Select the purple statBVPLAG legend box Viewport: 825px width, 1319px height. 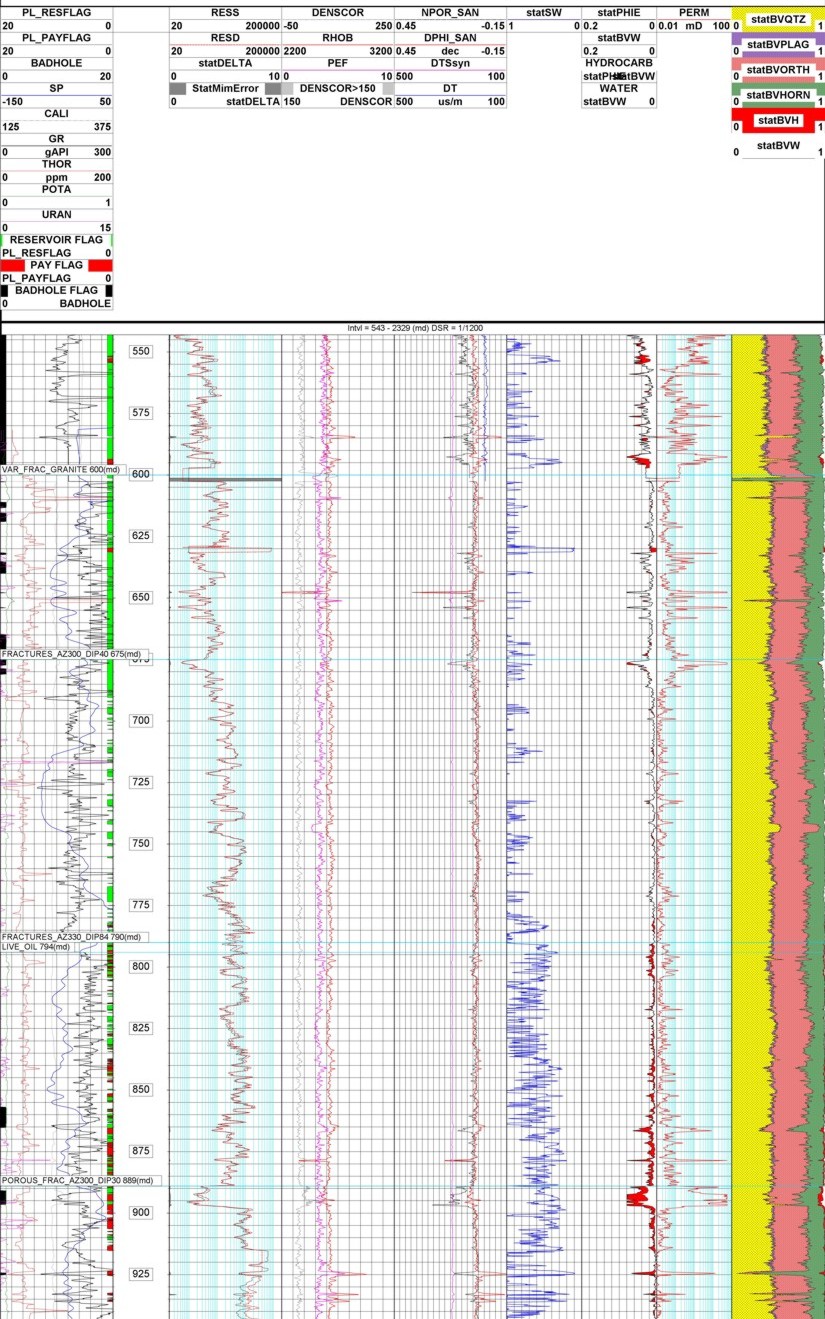tap(777, 45)
